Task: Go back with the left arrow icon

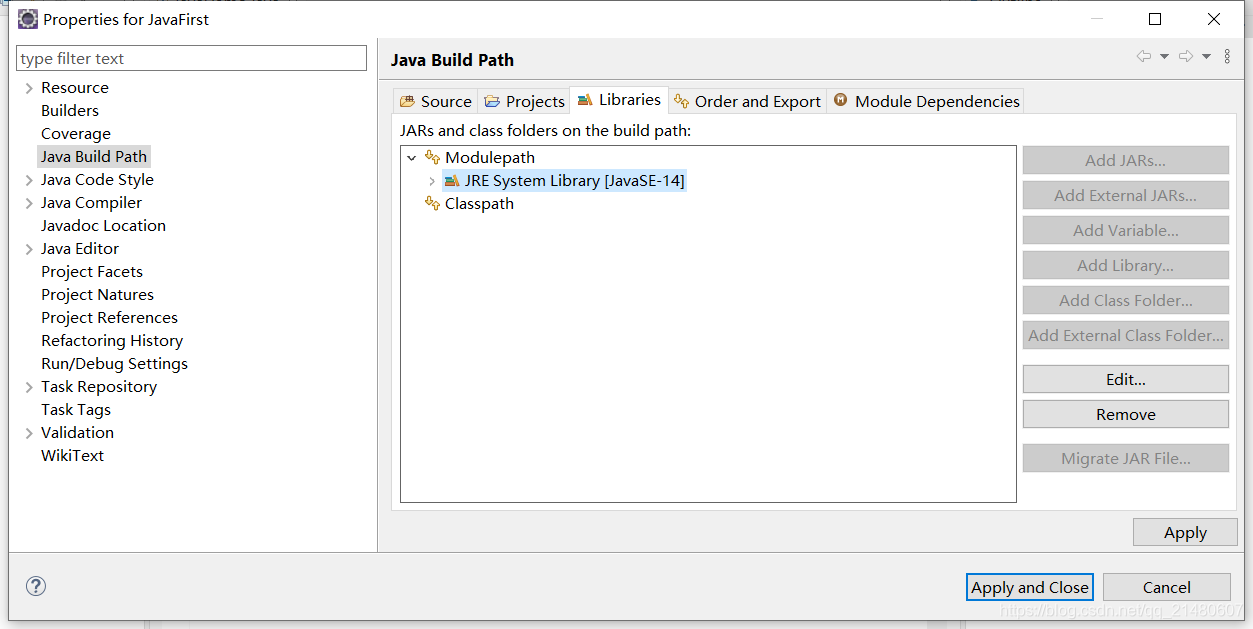Action: pyautogui.click(x=1144, y=57)
